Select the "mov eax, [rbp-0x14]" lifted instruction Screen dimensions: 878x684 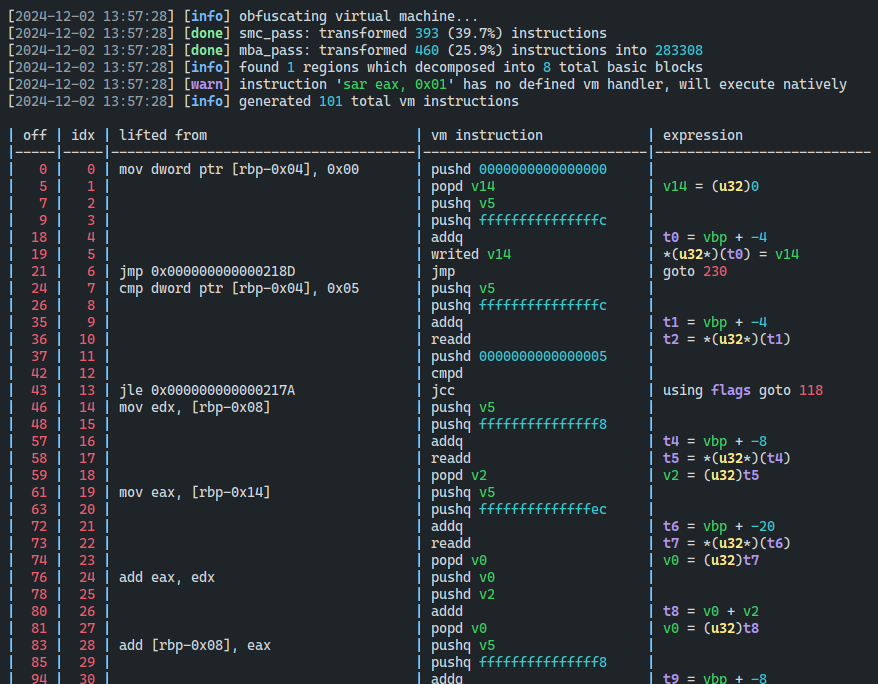coord(195,492)
